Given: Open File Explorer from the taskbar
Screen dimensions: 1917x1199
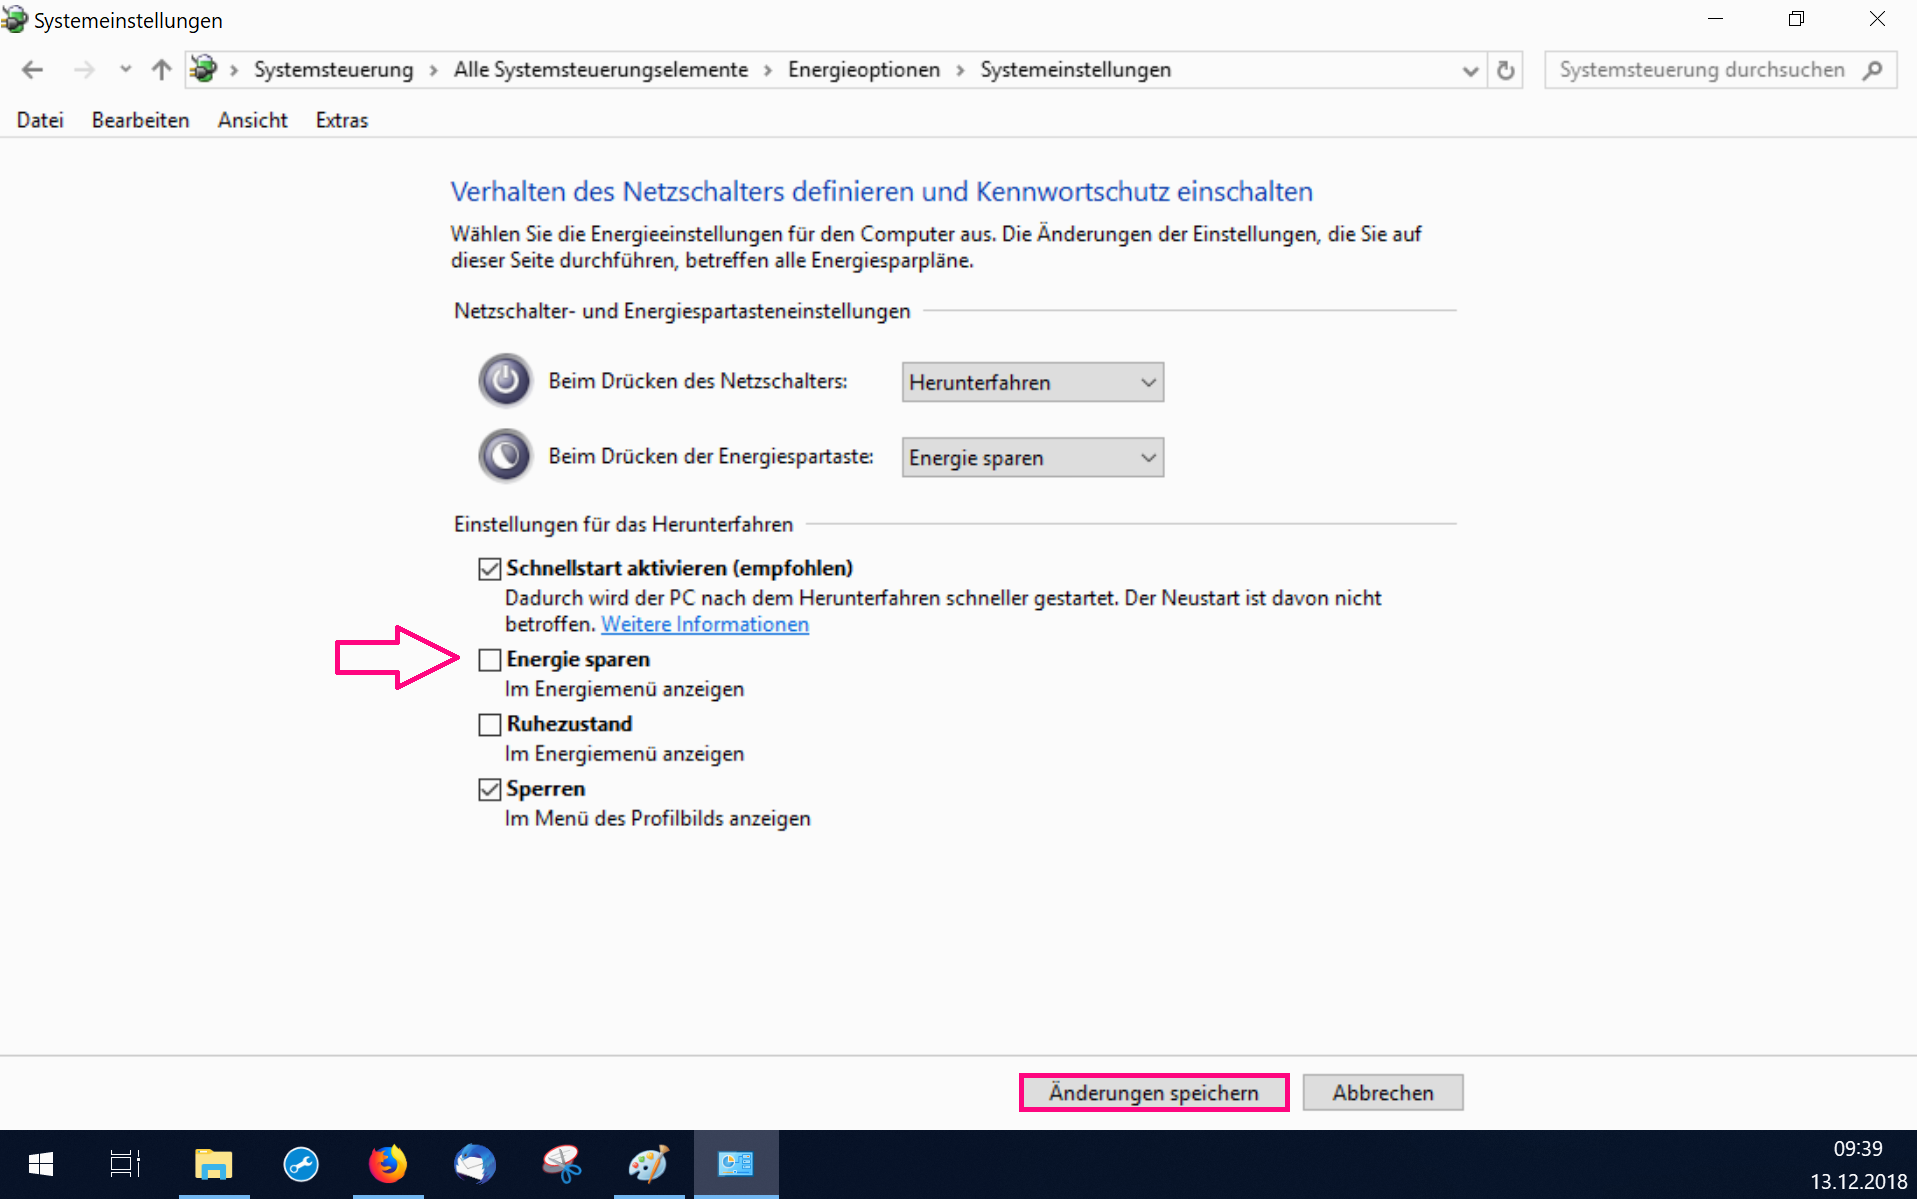Looking at the screenshot, I should coord(213,1163).
